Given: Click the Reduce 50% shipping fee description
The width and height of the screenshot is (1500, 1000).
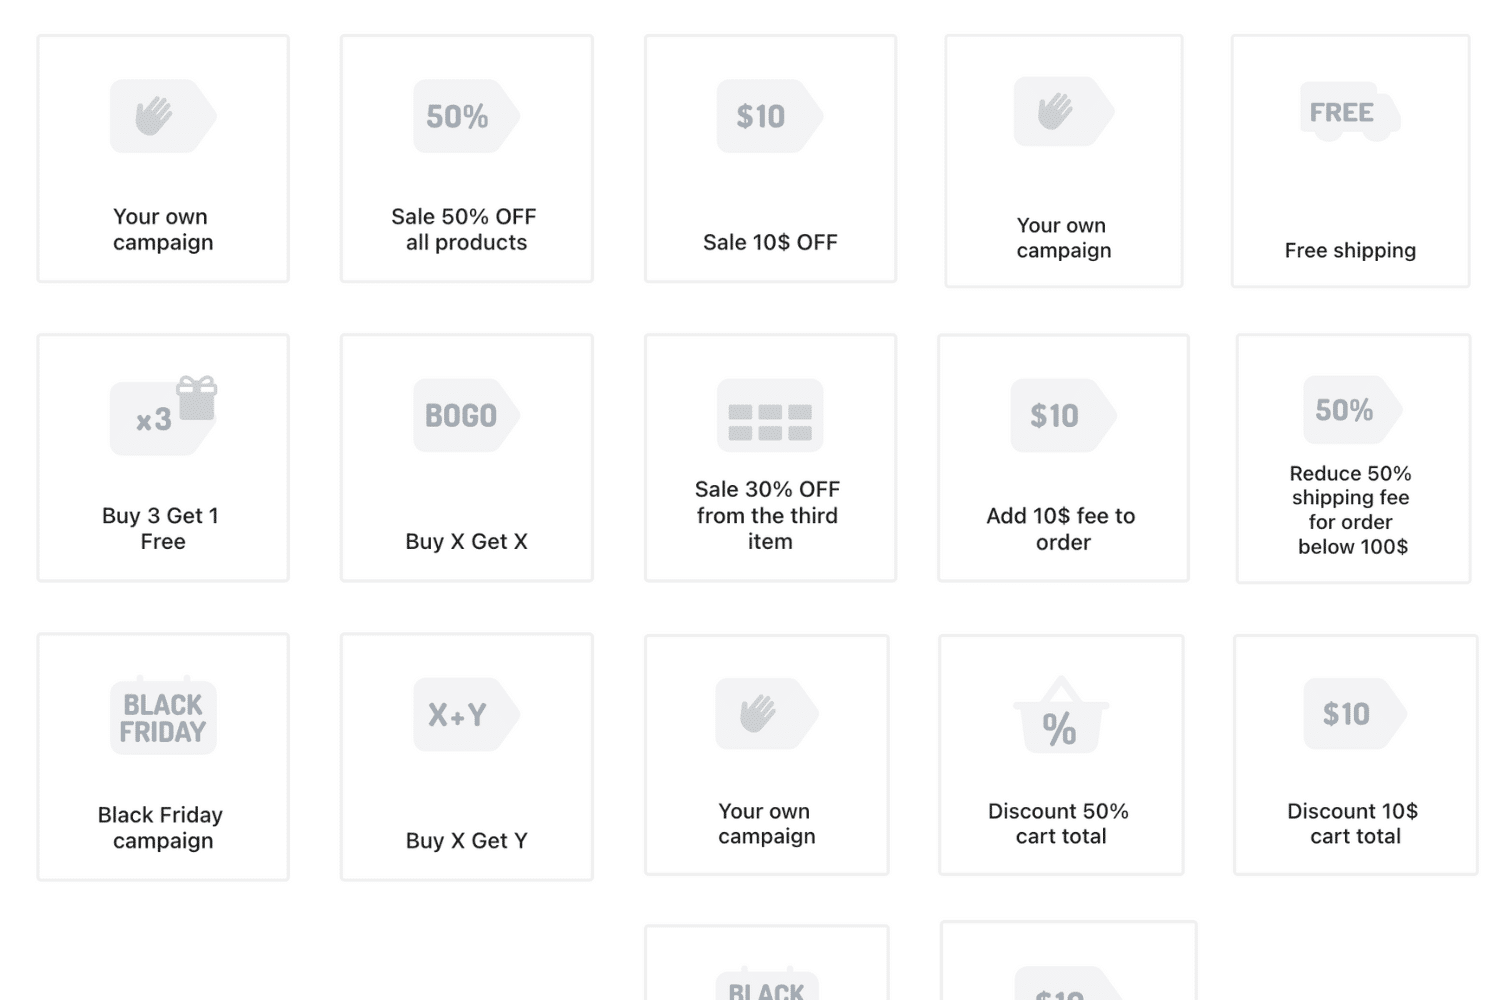Looking at the screenshot, I should [1351, 510].
